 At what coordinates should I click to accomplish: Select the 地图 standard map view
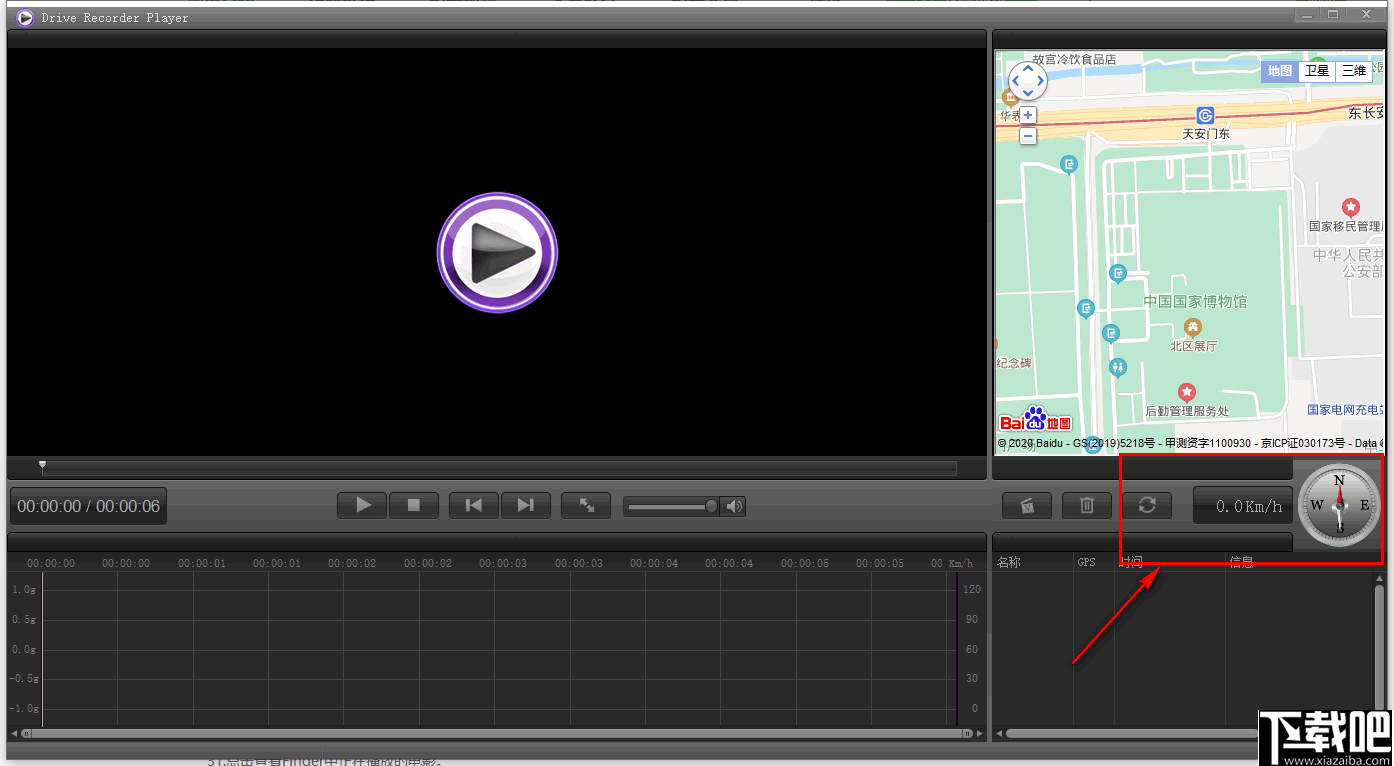click(1279, 71)
